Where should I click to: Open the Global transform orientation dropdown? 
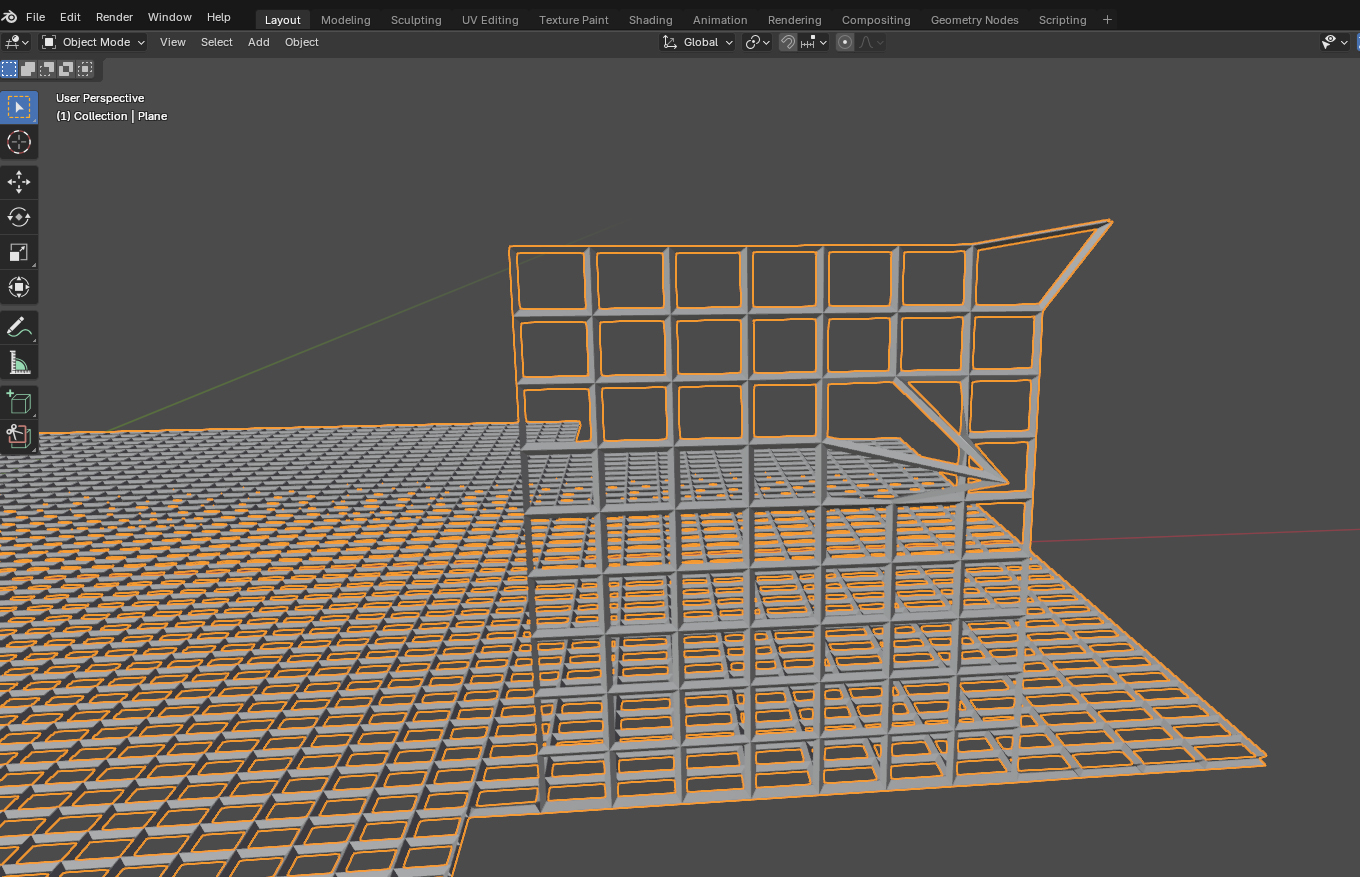tap(698, 42)
